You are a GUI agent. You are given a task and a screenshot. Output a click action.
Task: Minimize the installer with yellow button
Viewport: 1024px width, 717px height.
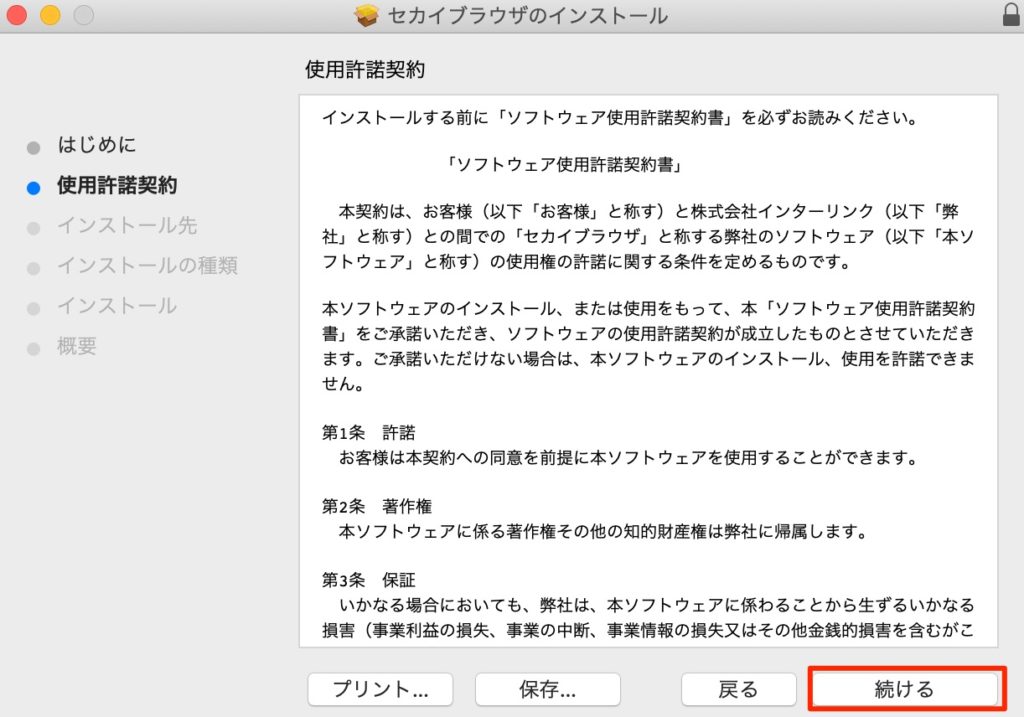(50, 14)
